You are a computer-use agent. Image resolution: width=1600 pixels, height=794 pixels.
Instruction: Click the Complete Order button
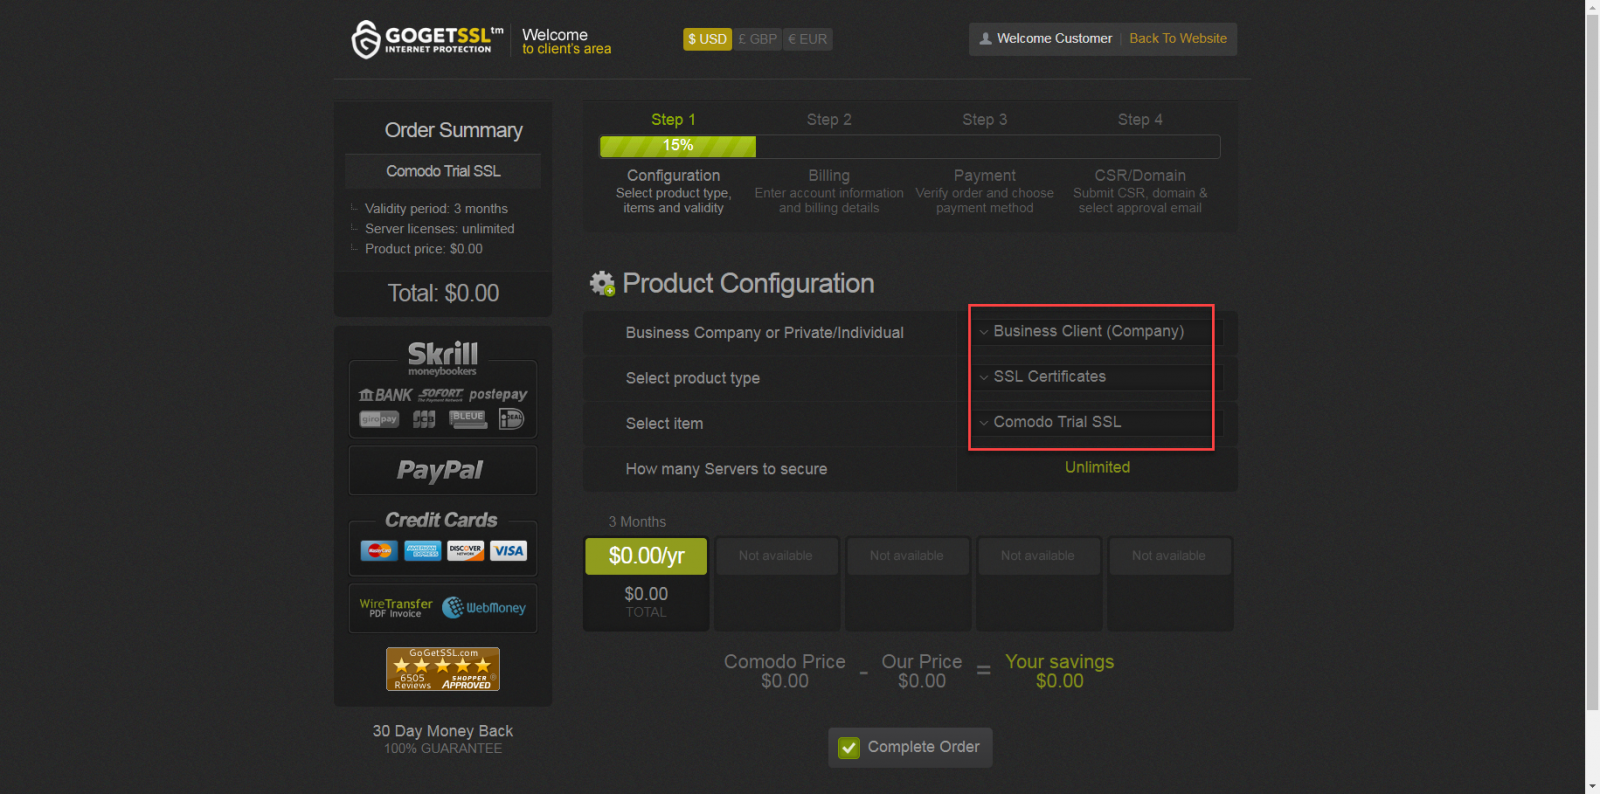pos(910,747)
